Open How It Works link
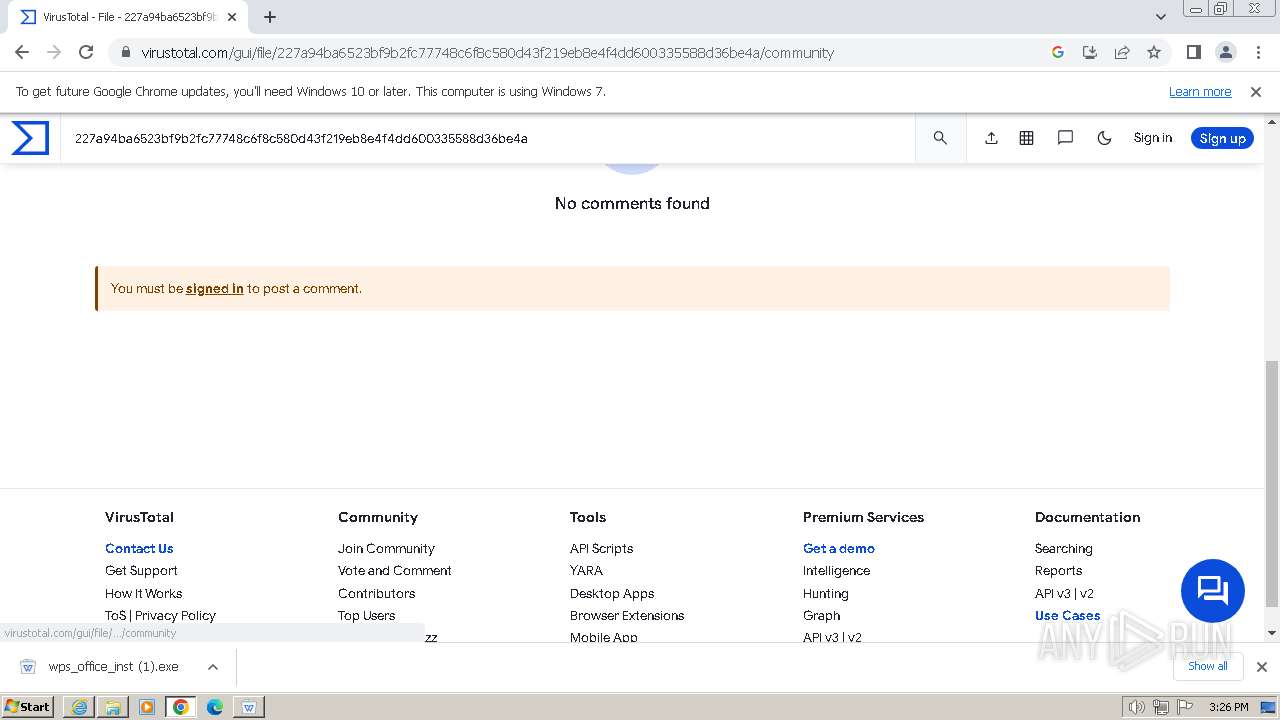 tap(143, 593)
